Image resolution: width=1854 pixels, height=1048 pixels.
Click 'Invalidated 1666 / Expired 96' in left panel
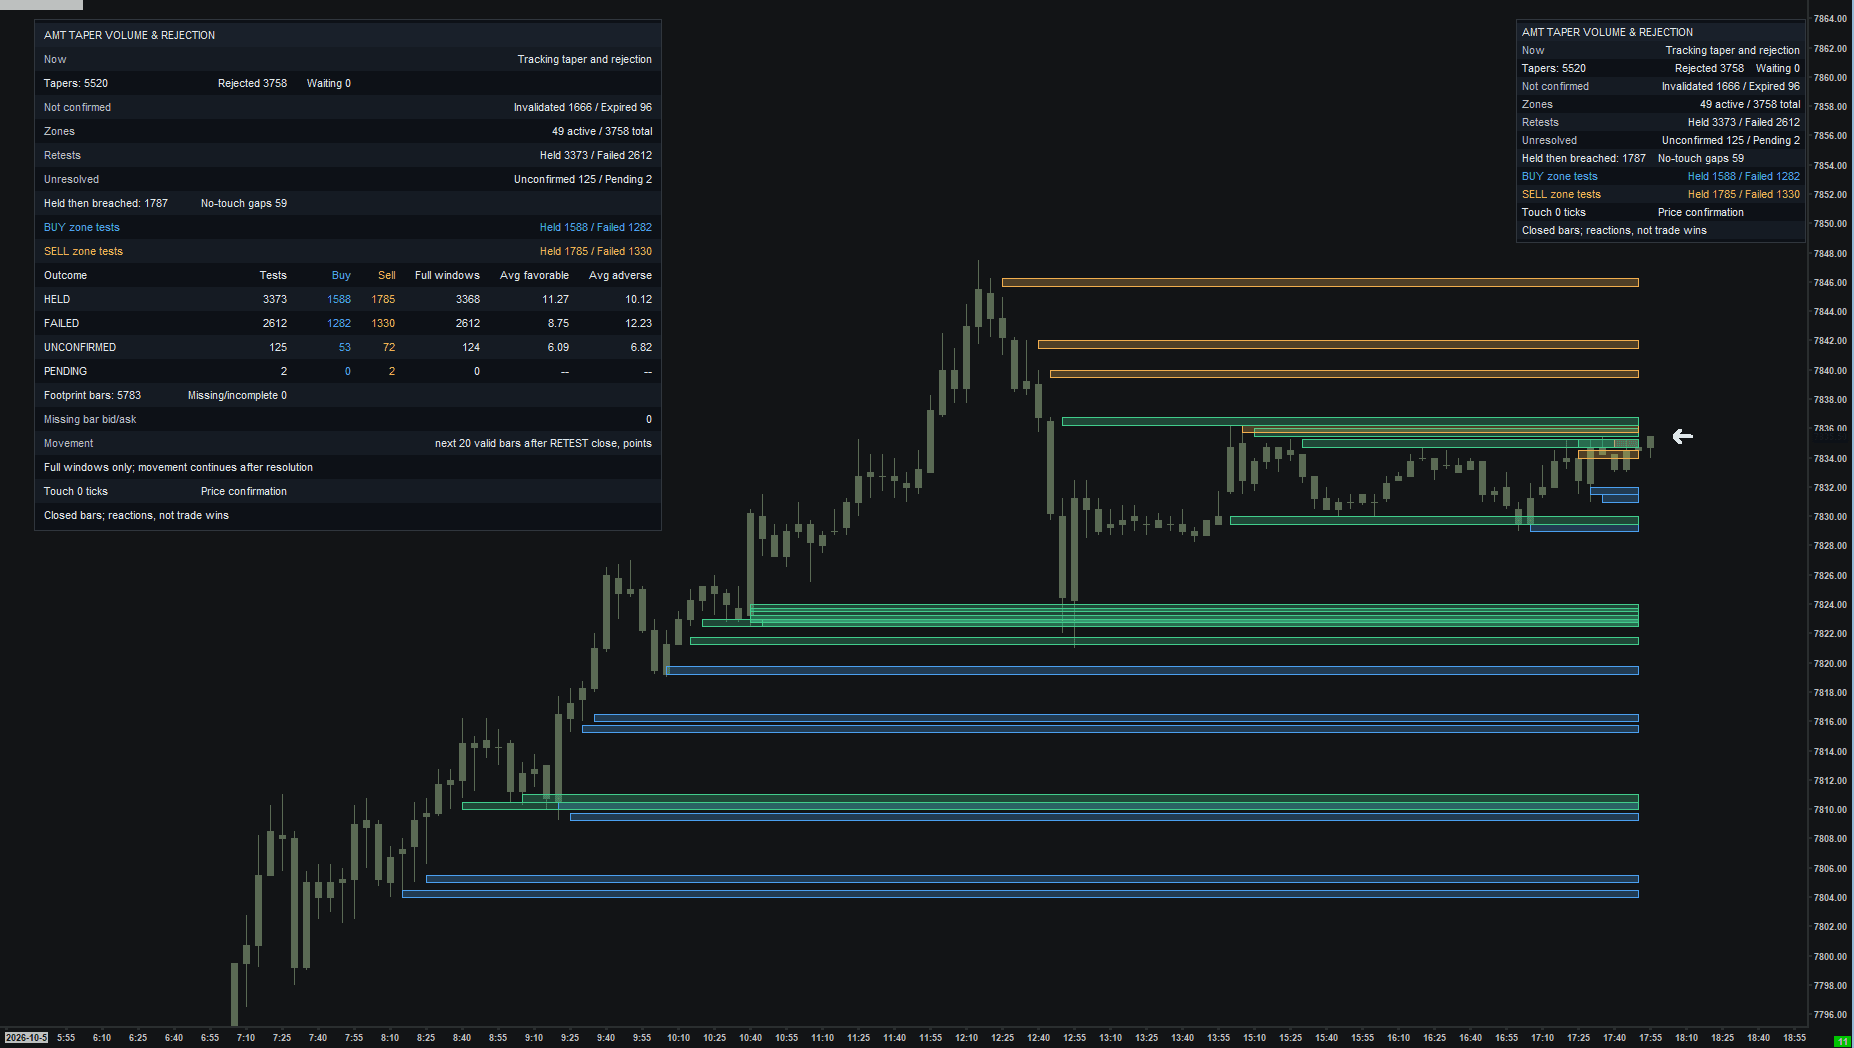(x=583, y=107)
